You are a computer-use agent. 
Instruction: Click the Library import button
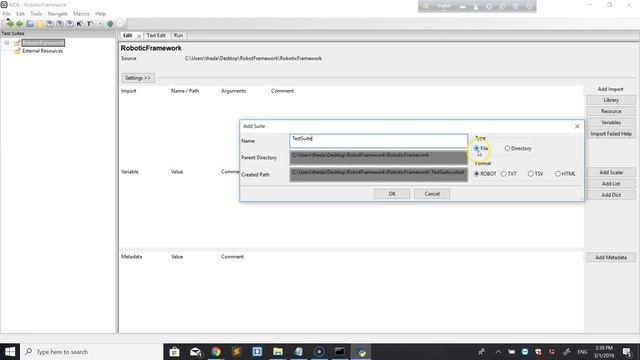click(611, 100)
